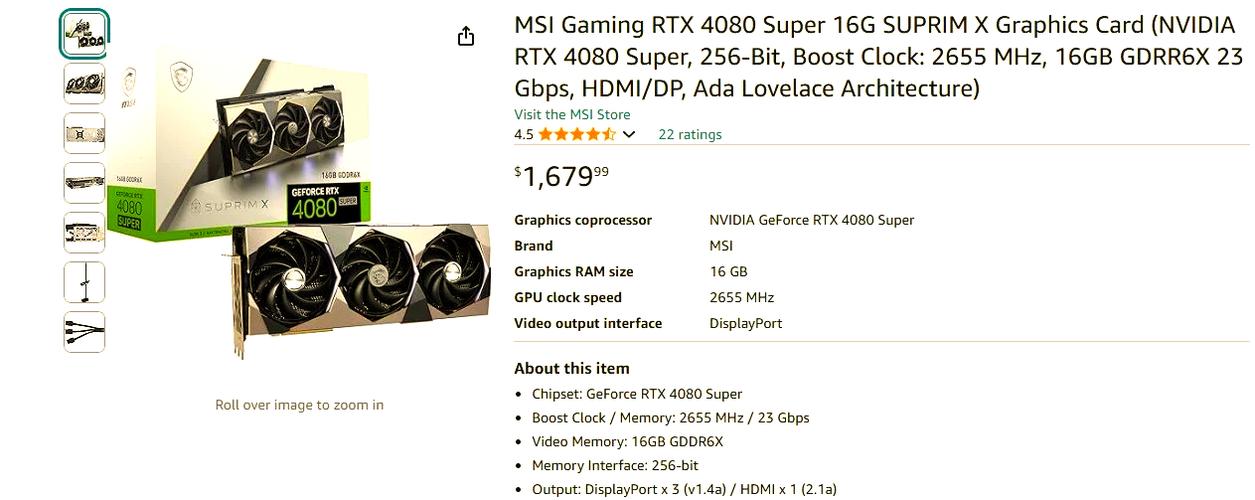Open the Visit the MSI Store link
The image size is (1255, 500).
[x=572, y=114]
